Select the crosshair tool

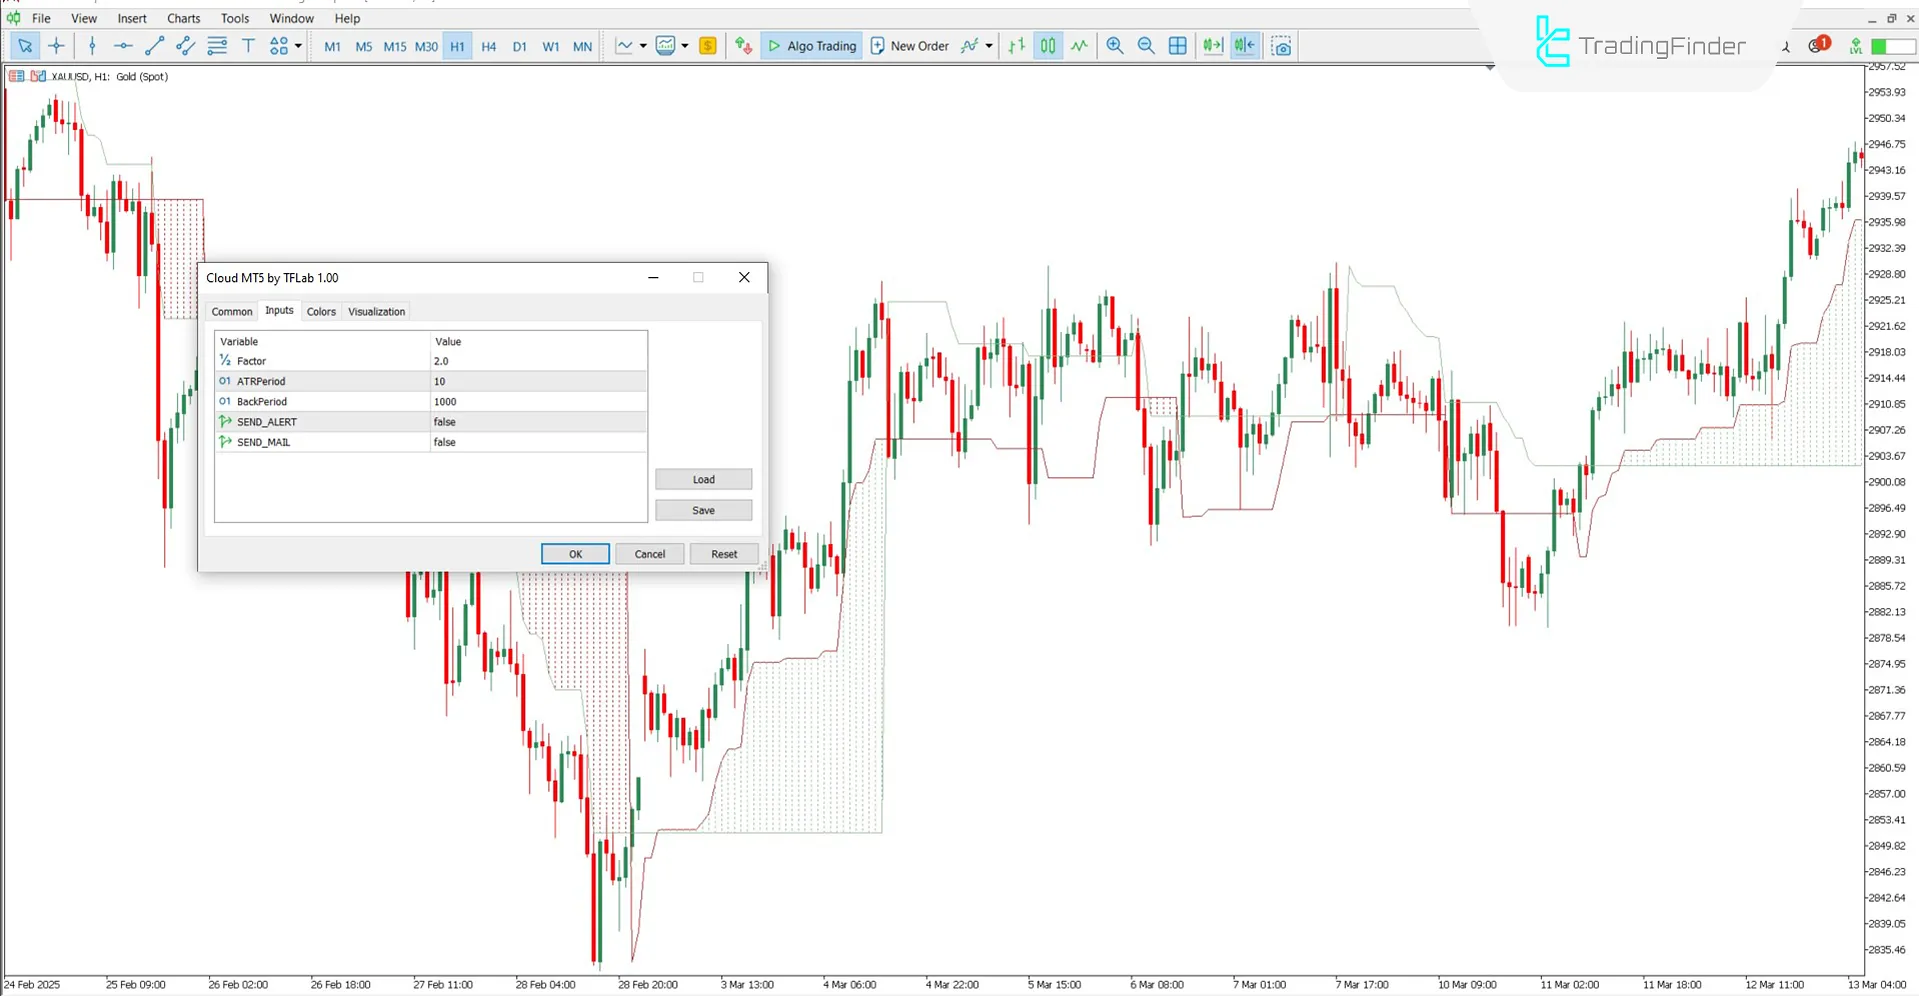pyautogui.click(x=56, y=46)
